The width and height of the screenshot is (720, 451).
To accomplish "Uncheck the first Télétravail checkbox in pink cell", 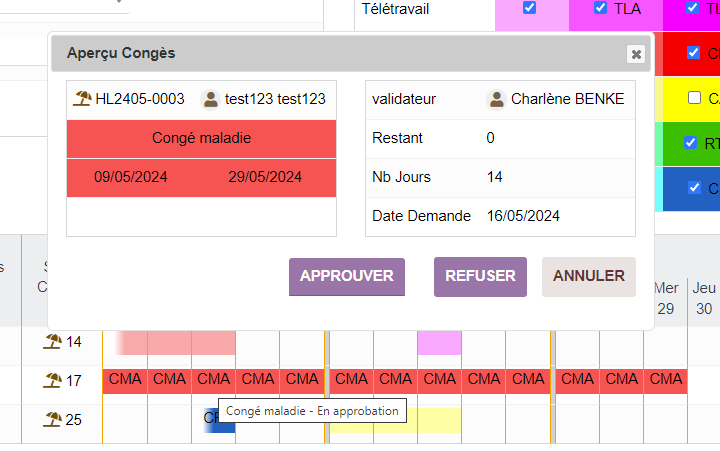I will [530, 8].
